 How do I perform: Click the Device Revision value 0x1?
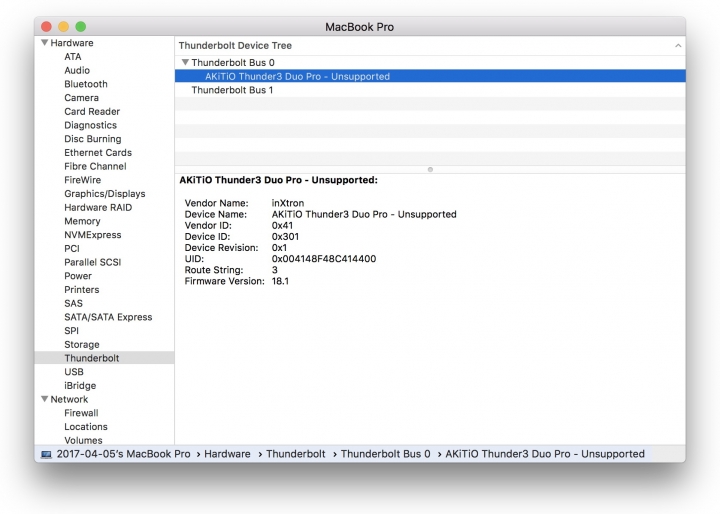coord(279,248)
